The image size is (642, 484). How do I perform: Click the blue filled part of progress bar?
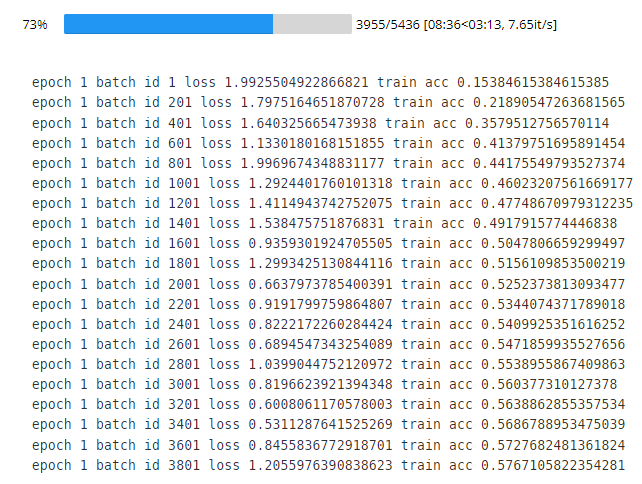168,24
